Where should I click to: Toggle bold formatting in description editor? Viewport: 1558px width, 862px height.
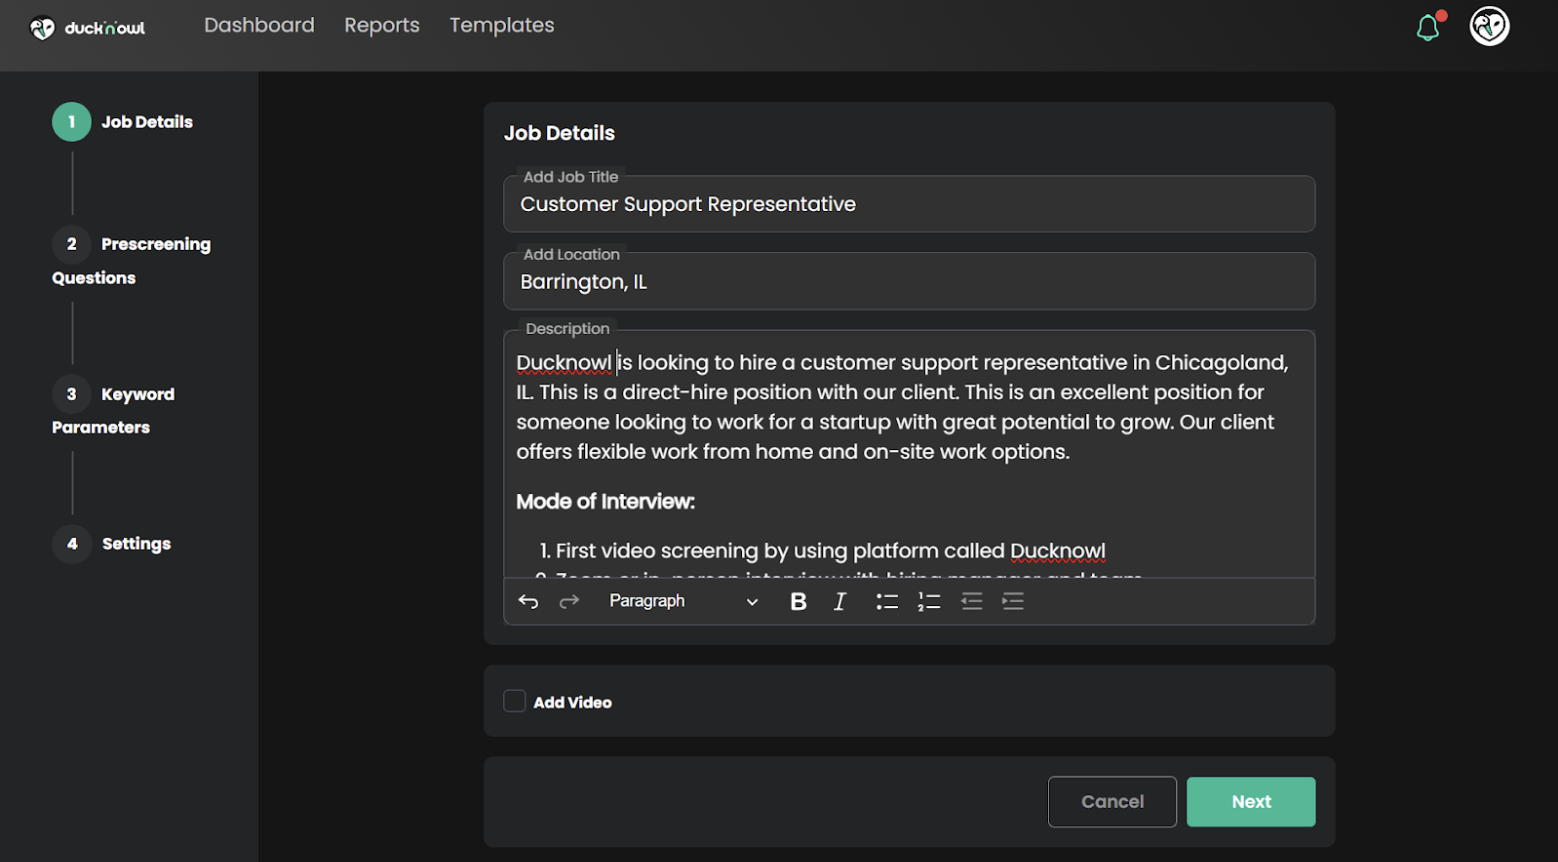click(x=798, y=601)
